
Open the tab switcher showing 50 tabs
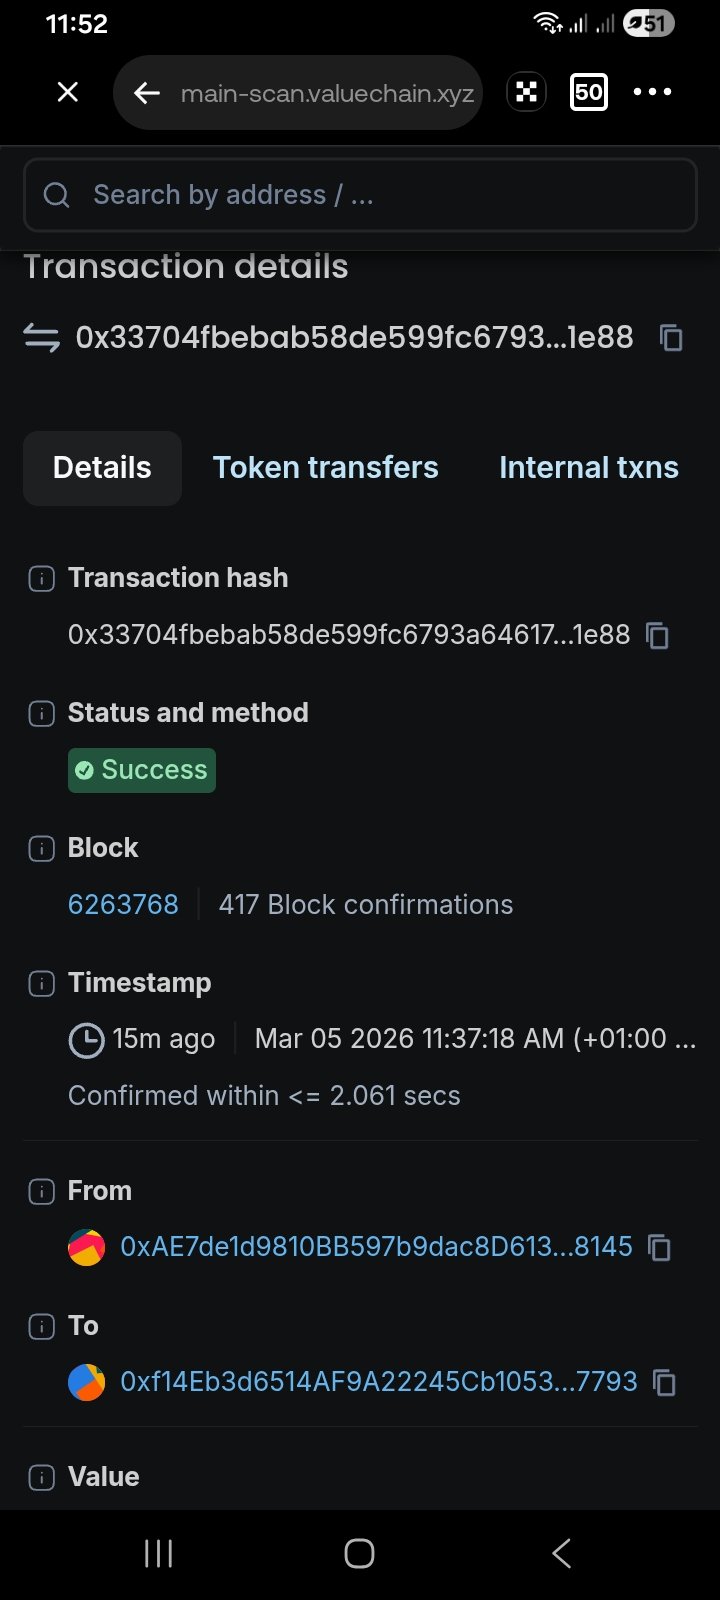tap(588, 92)
